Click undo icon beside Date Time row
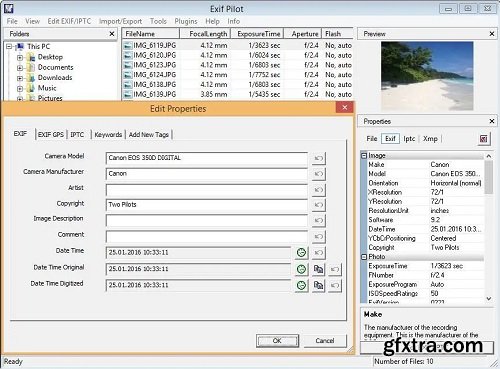This screenshot has height=369, width=500. 319,253
